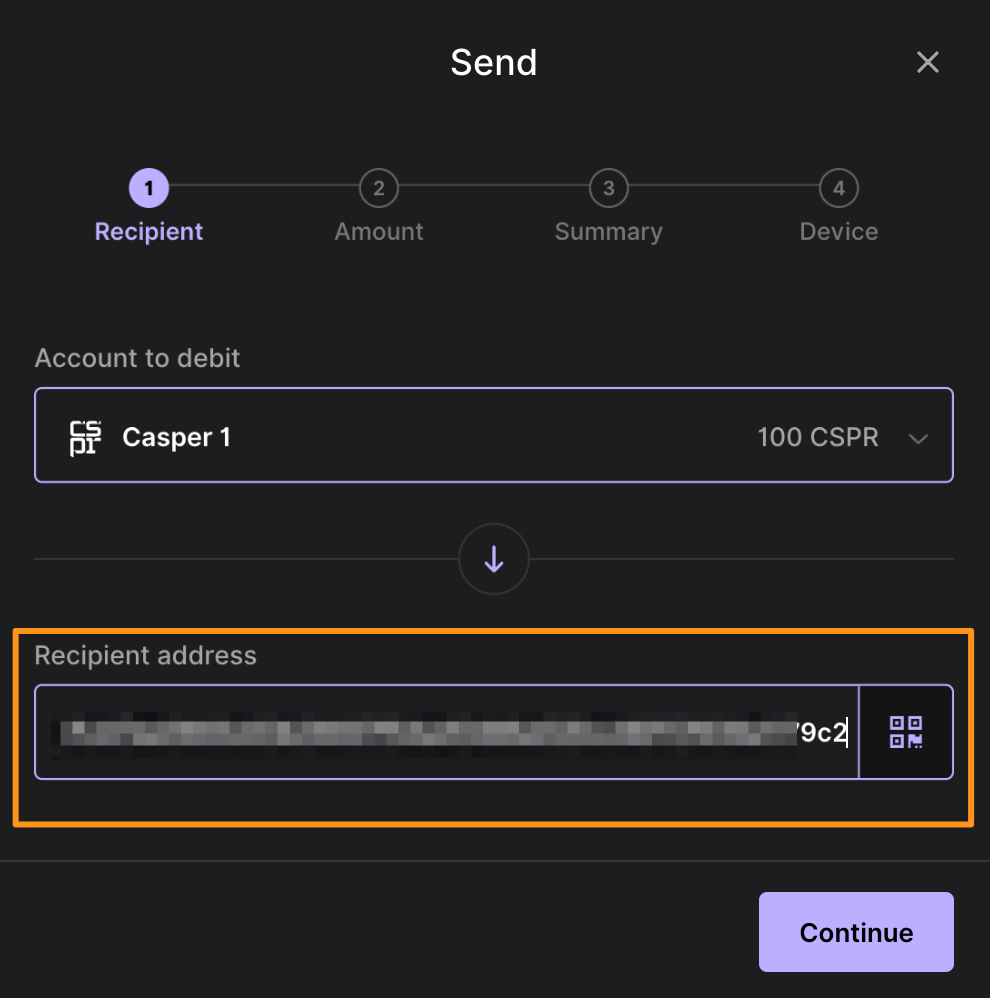The image size is (990, 998).
Task: Click the Casper currency logo icon
Action: pyautogui.click(x=85, y=438)
